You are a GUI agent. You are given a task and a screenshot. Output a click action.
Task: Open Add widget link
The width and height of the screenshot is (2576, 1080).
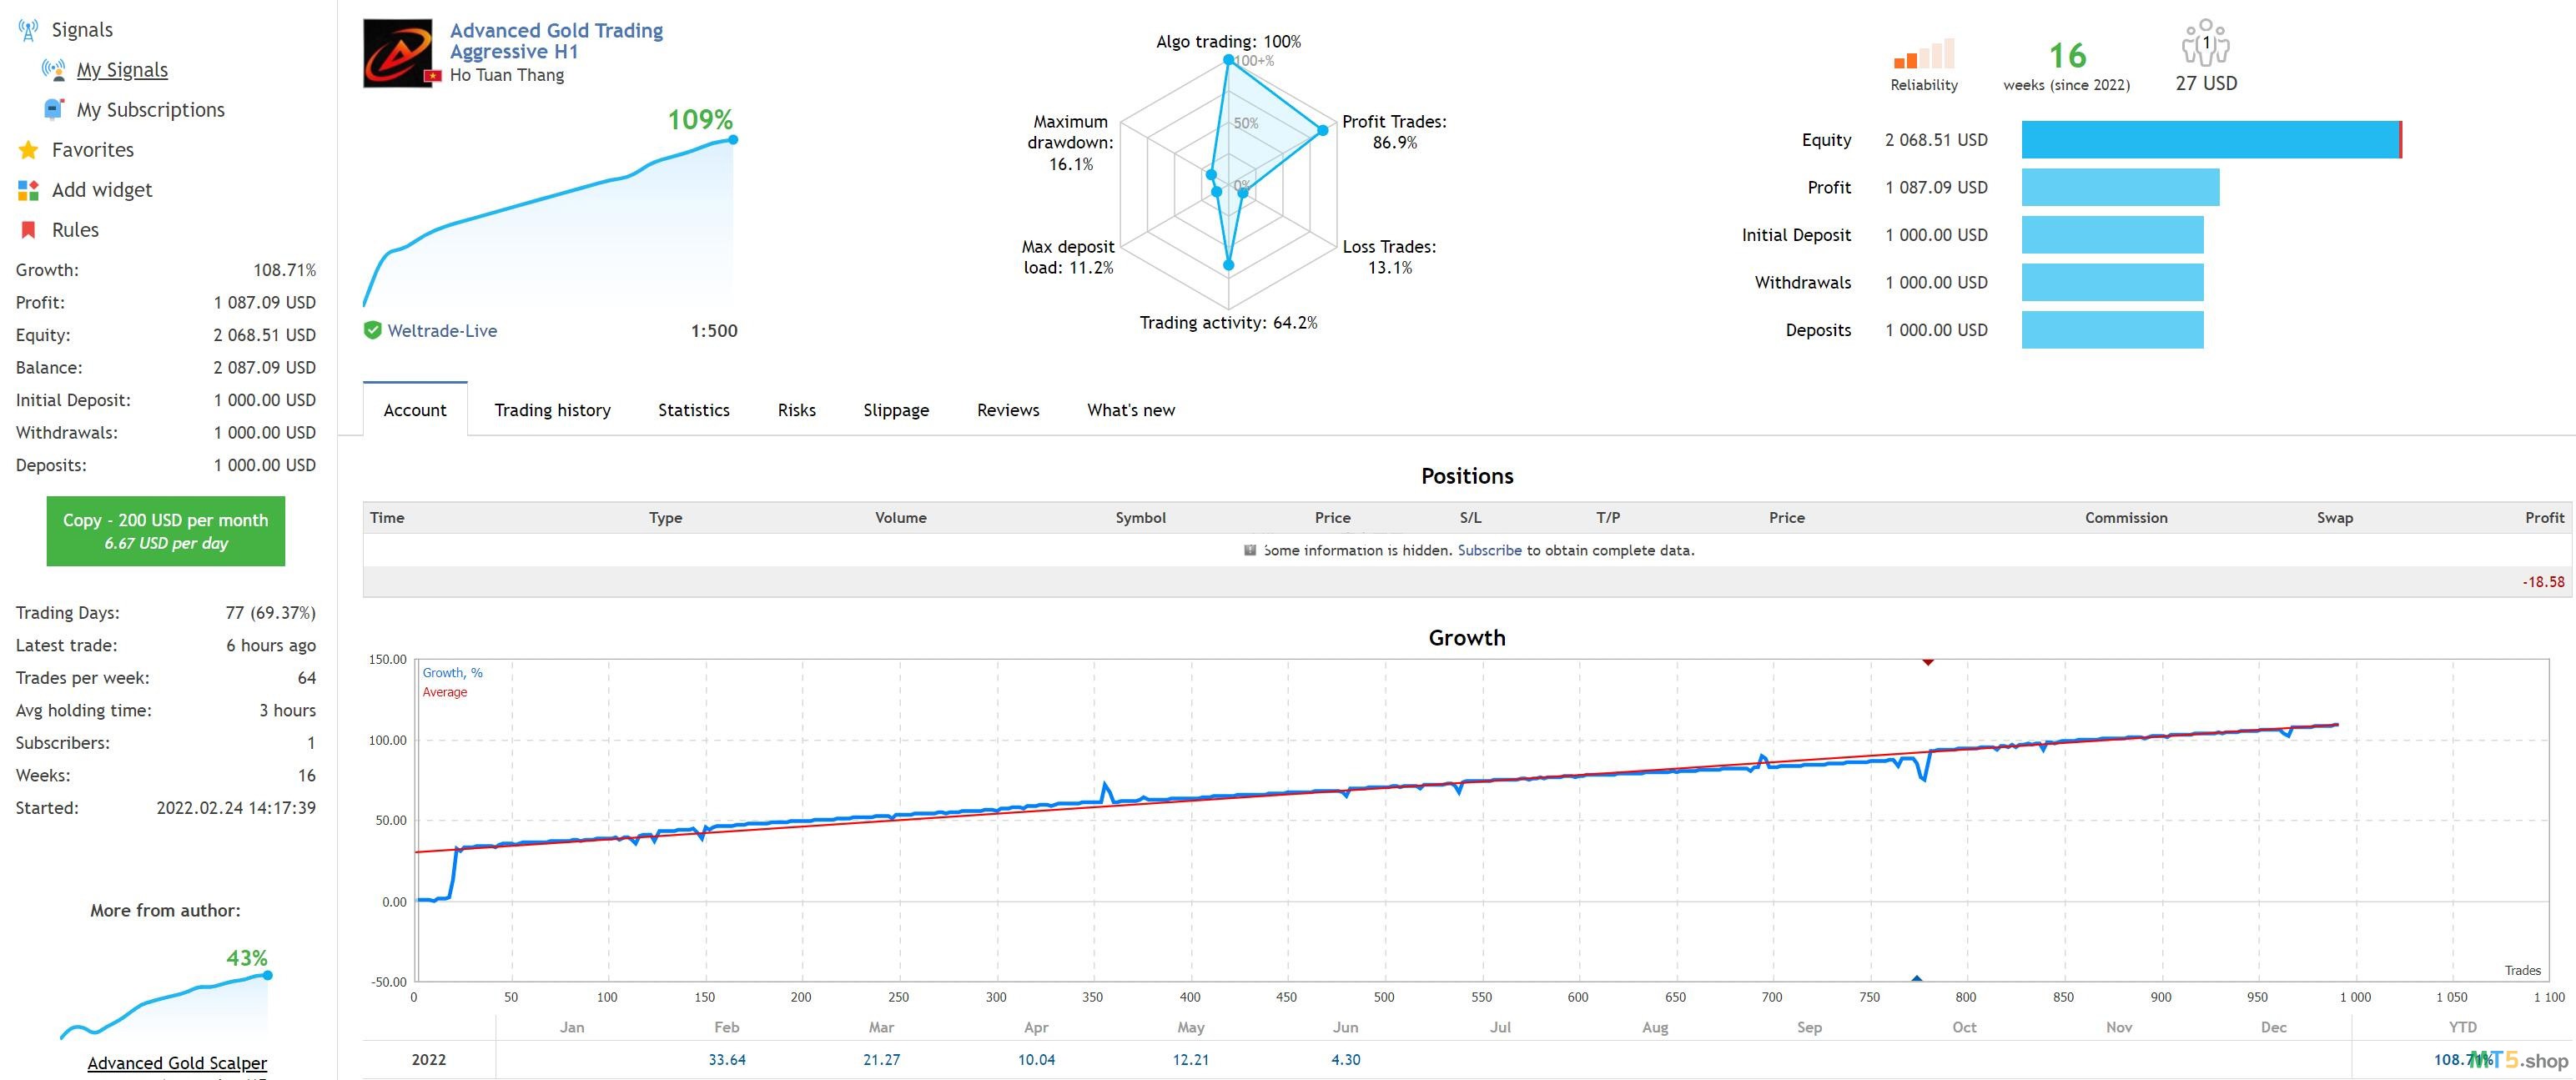tap(102, 190)
